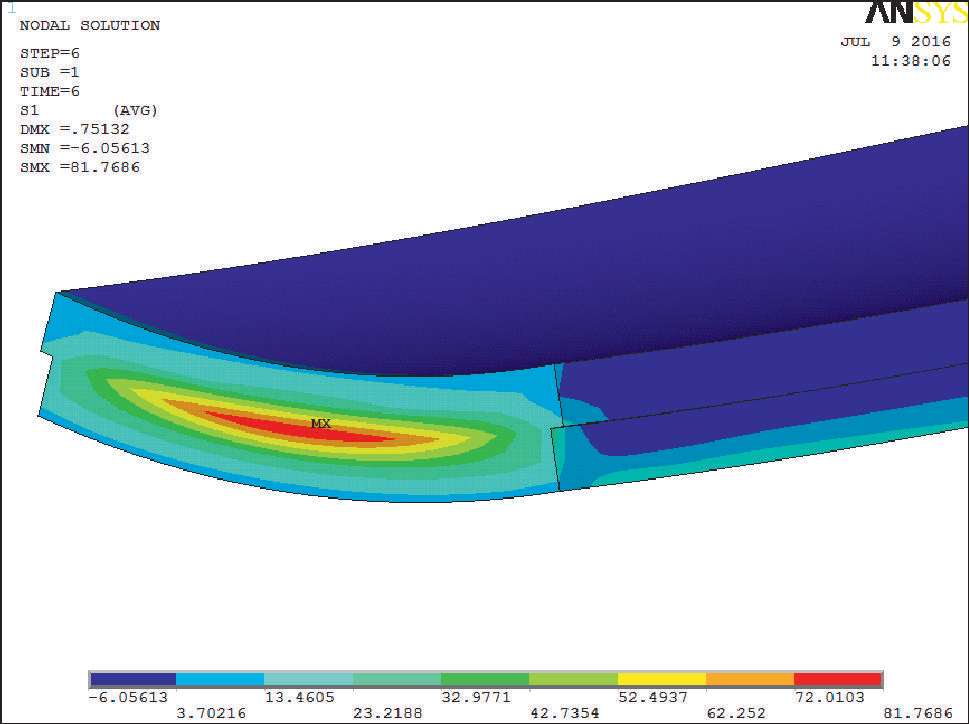The image size is (969, 724).
Task: Click the DMX =.75132 value
Action: (74, 129)
